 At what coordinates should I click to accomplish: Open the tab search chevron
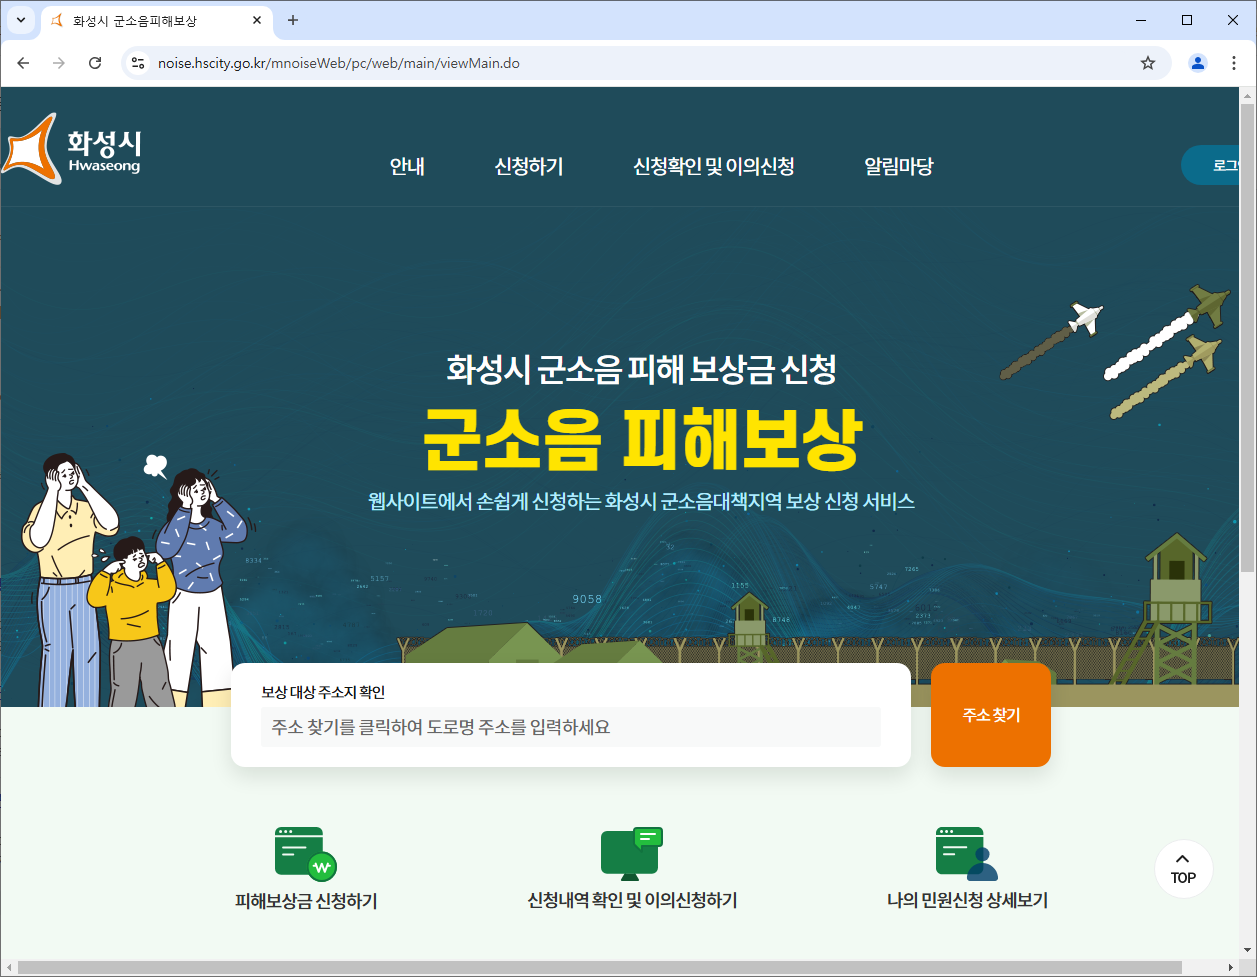pos(20,20)
